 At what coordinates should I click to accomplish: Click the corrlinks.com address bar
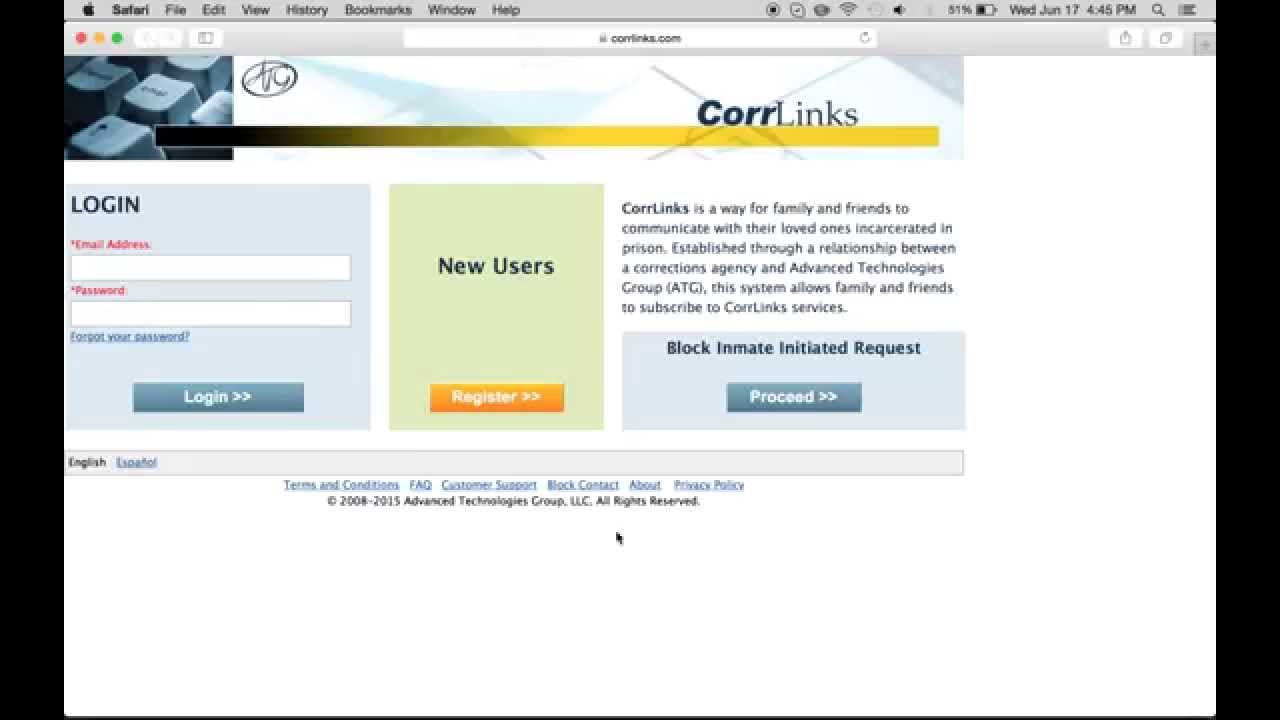click(x=640, y=38)
